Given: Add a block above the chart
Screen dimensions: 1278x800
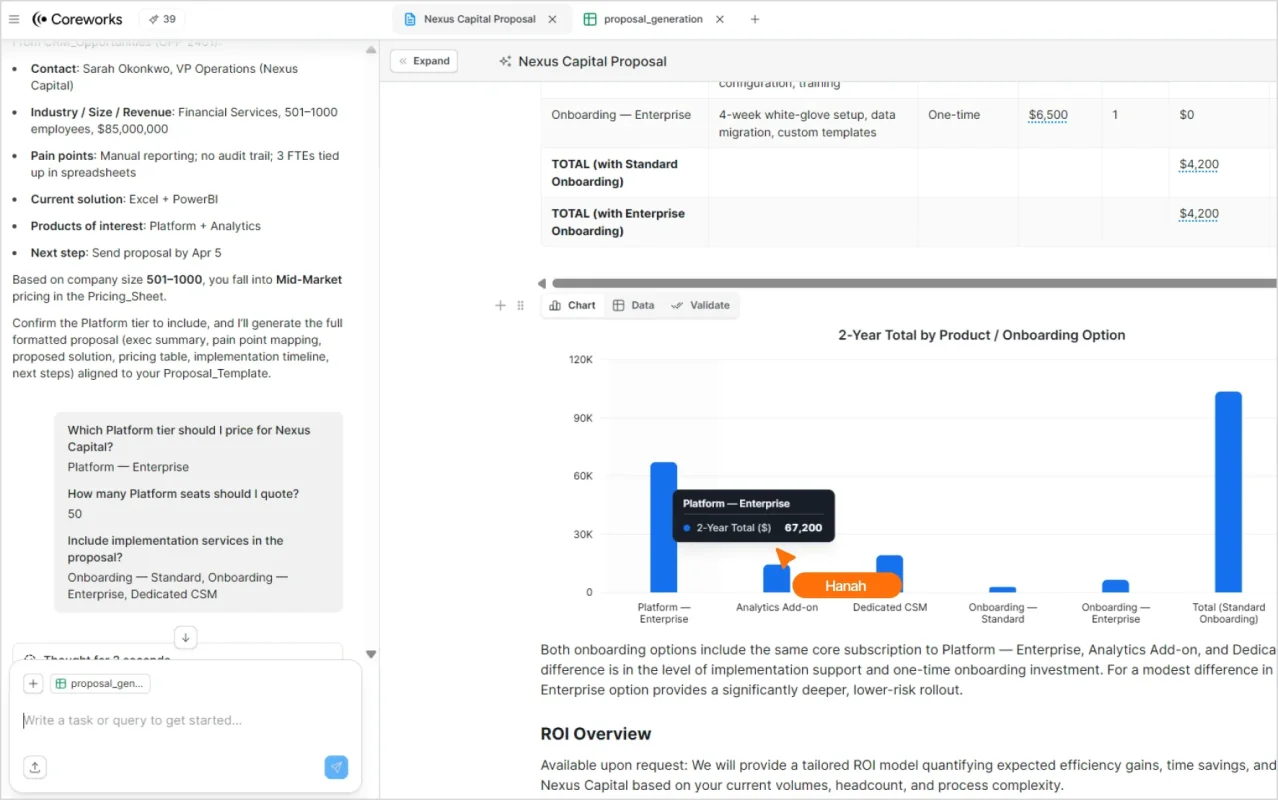Looking at the screenshot, I should [x=501, y=305].
